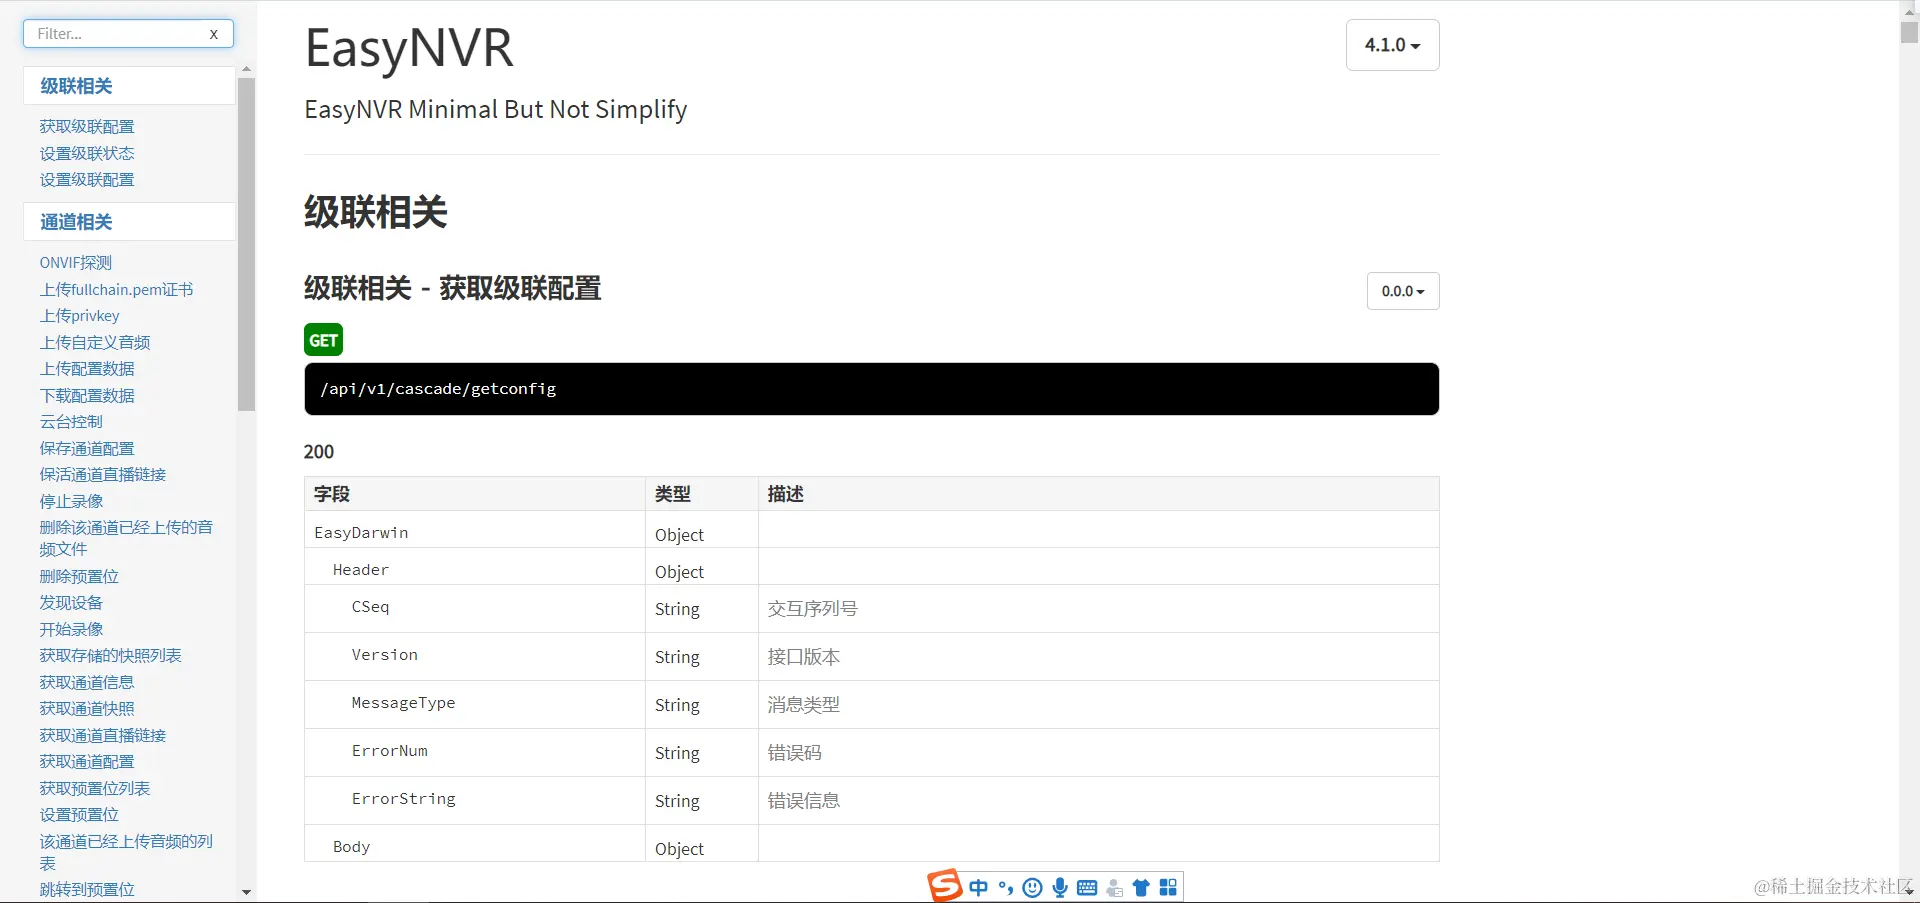This screenshot has width=1920, height=903.
Task: Select the Body field row
Action: point(871,844)
